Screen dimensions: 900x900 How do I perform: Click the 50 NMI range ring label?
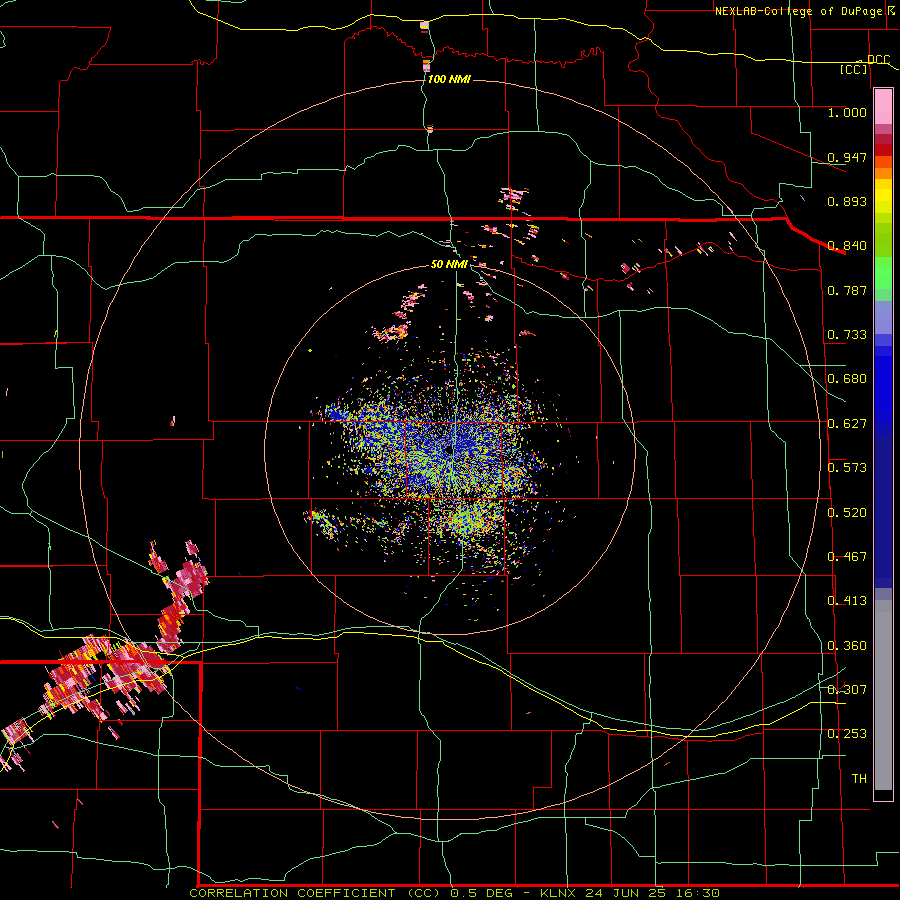point(449,264)
